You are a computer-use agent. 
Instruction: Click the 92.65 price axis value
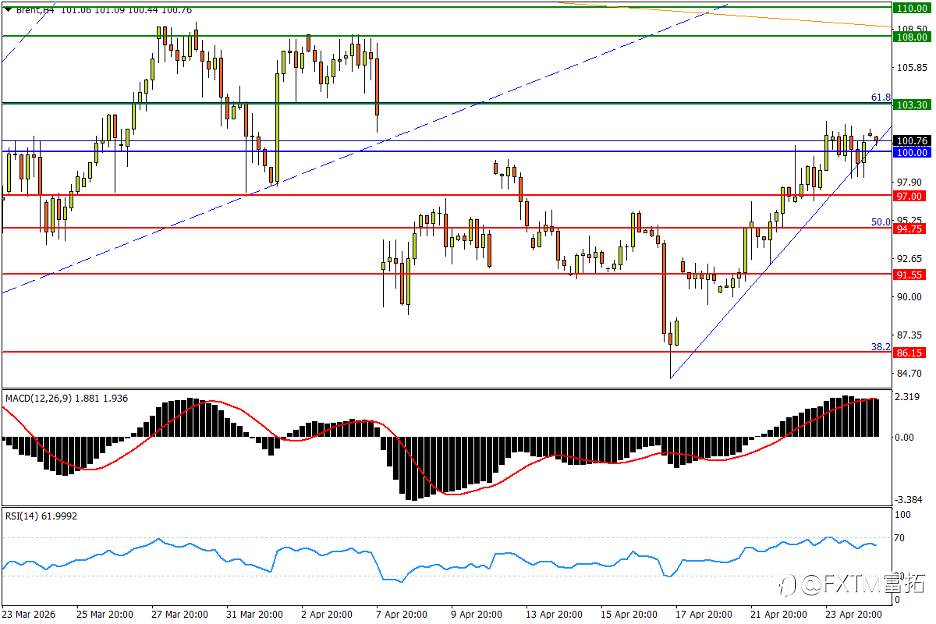coord(910,259)
